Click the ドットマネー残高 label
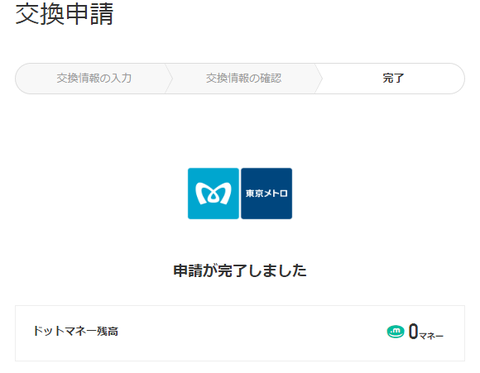The height and width of the screenshot is (373, 480). coord(76,331)
